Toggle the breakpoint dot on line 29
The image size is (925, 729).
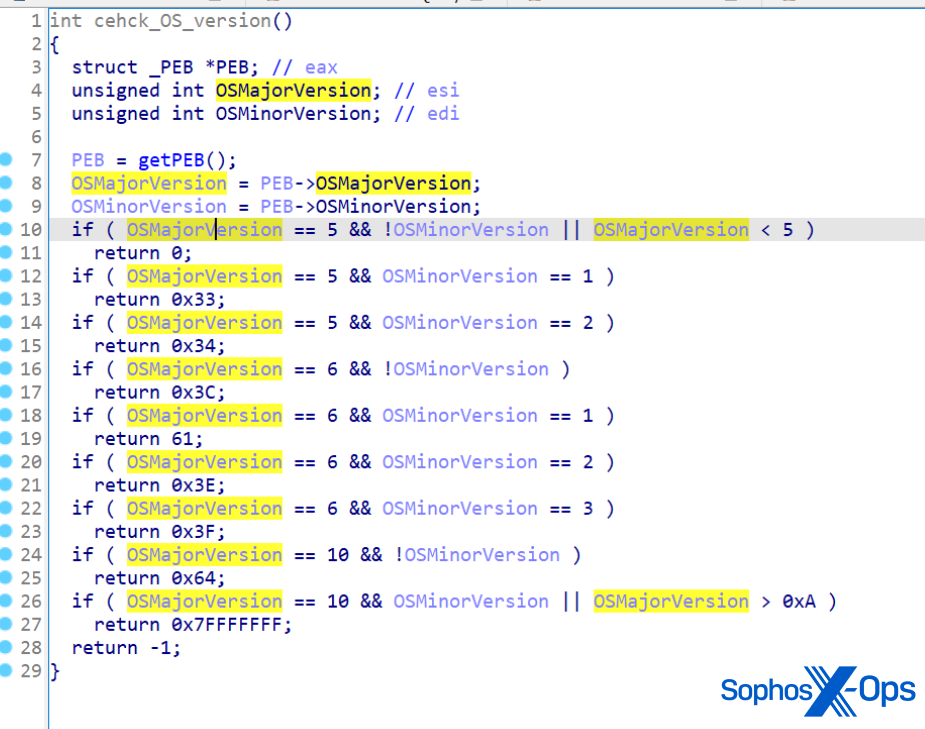(x=6, y=671)
